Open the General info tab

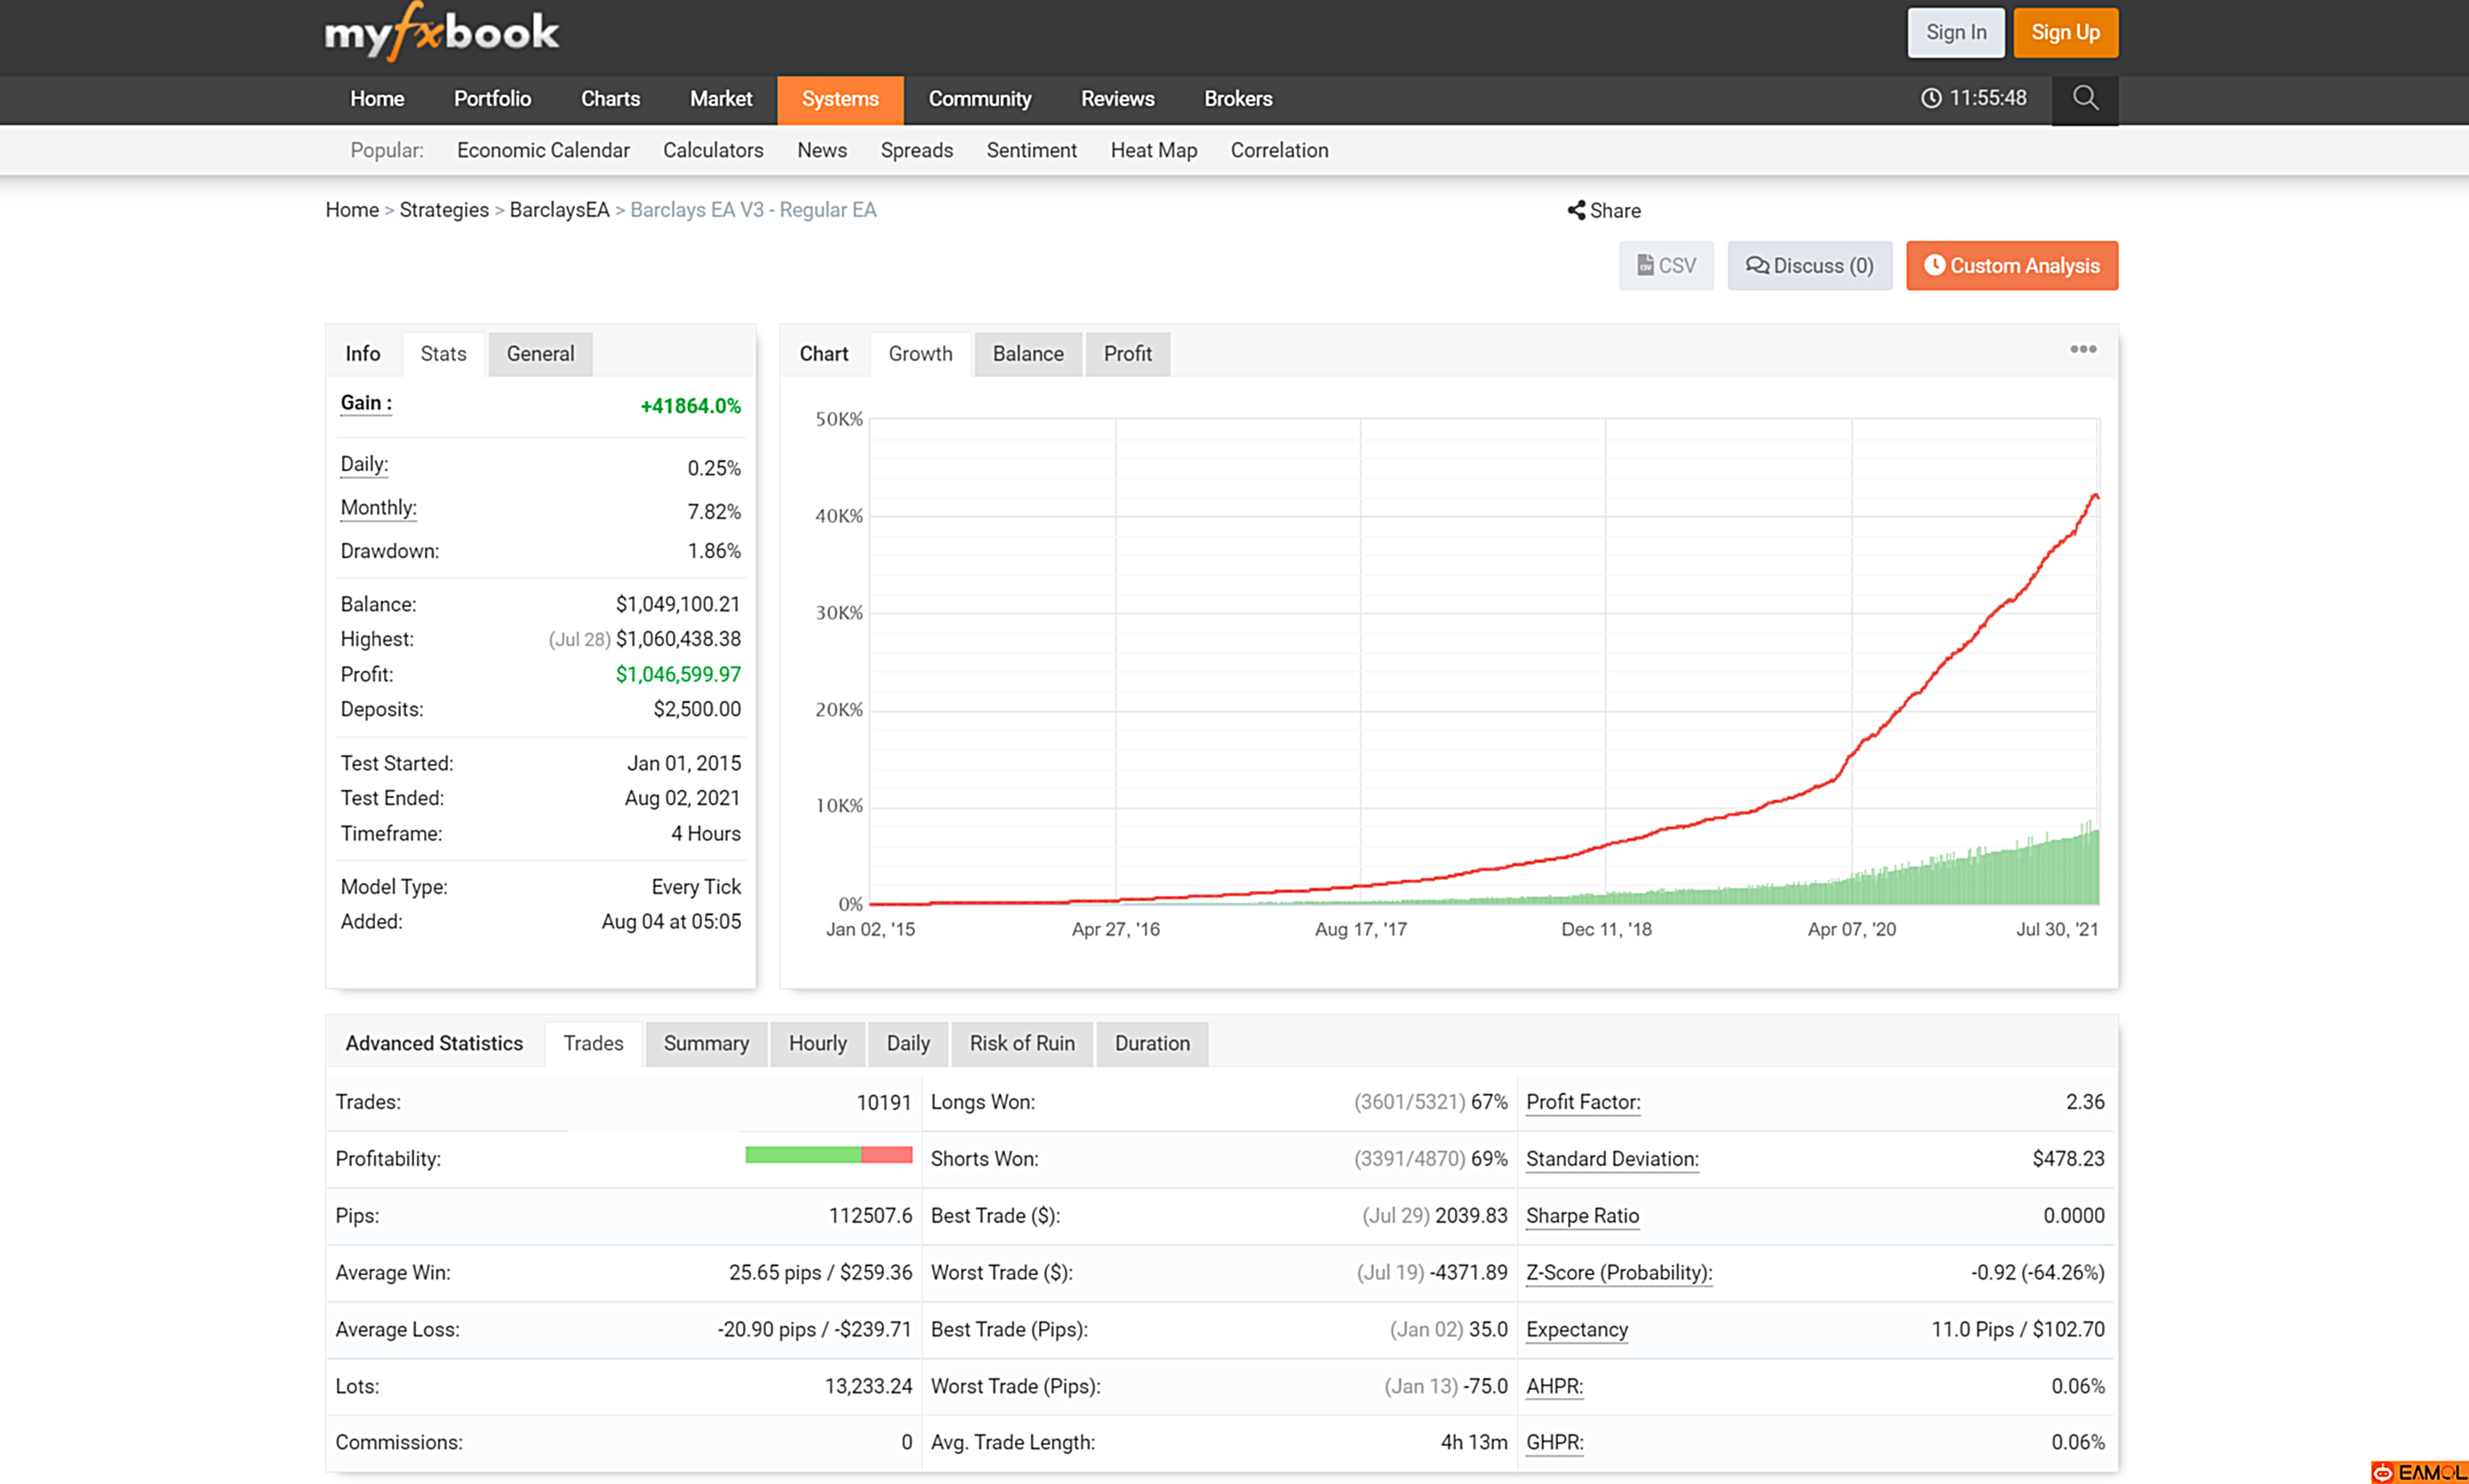(x=539, y=354)
